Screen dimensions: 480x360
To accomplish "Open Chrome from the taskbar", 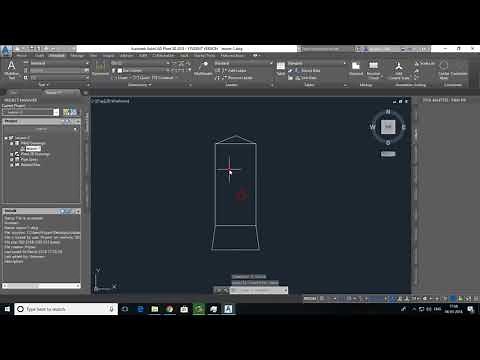I will tap(170, 309).
